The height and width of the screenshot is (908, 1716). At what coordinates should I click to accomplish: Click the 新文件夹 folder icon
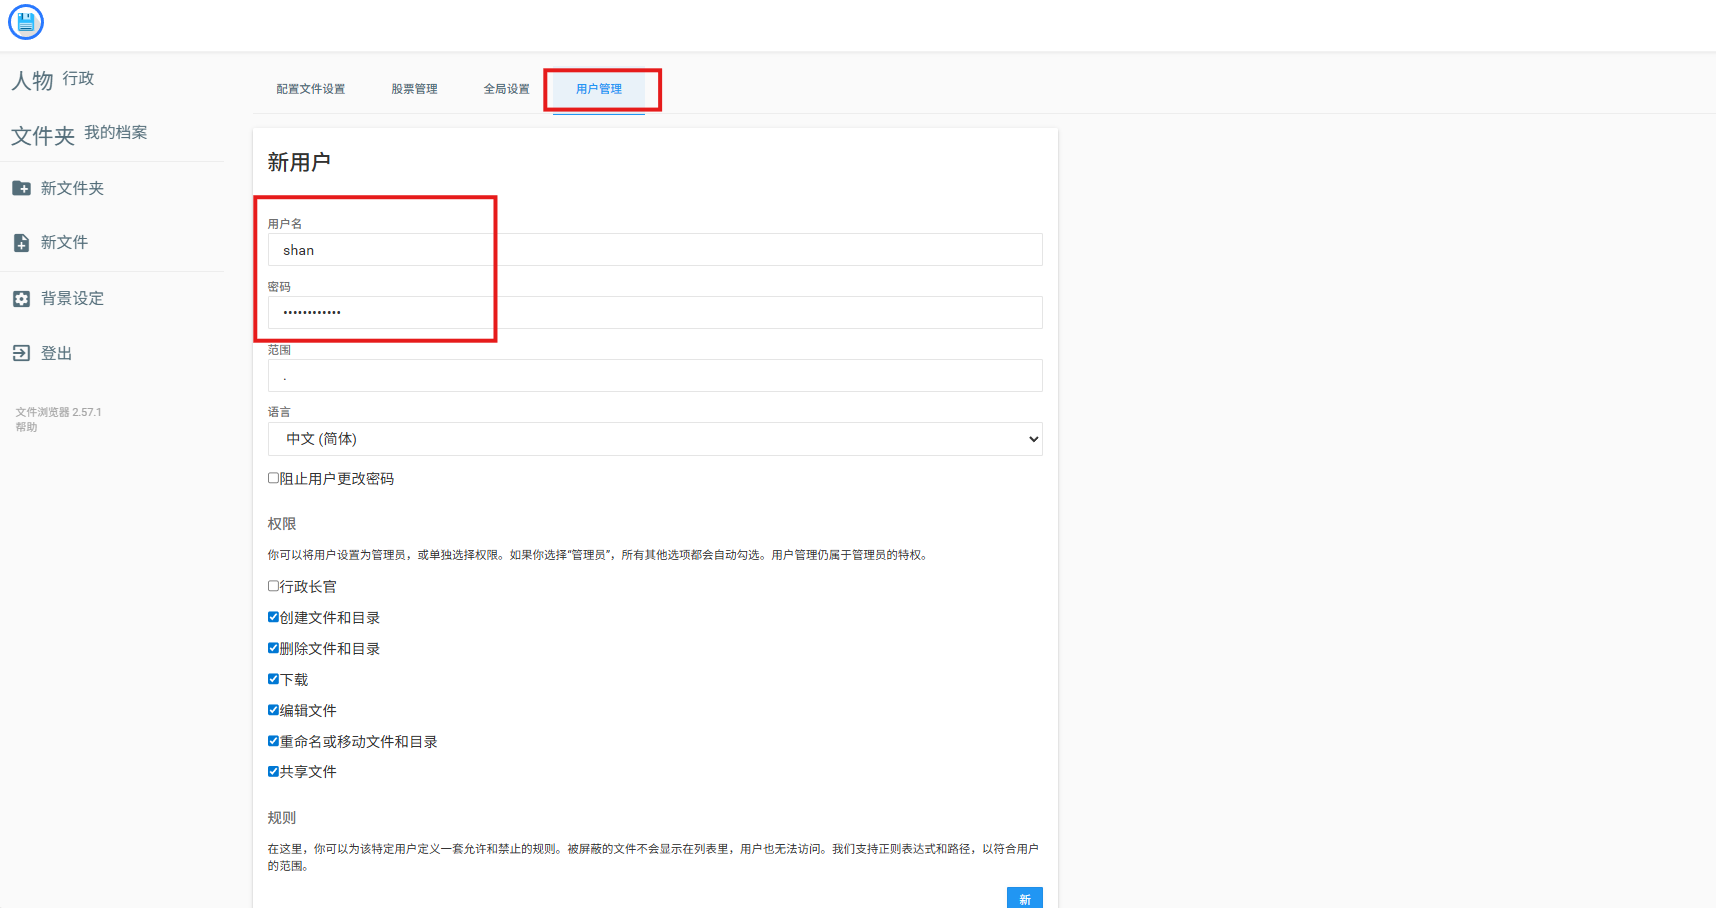pyautogui.click(x=21, y=188)
